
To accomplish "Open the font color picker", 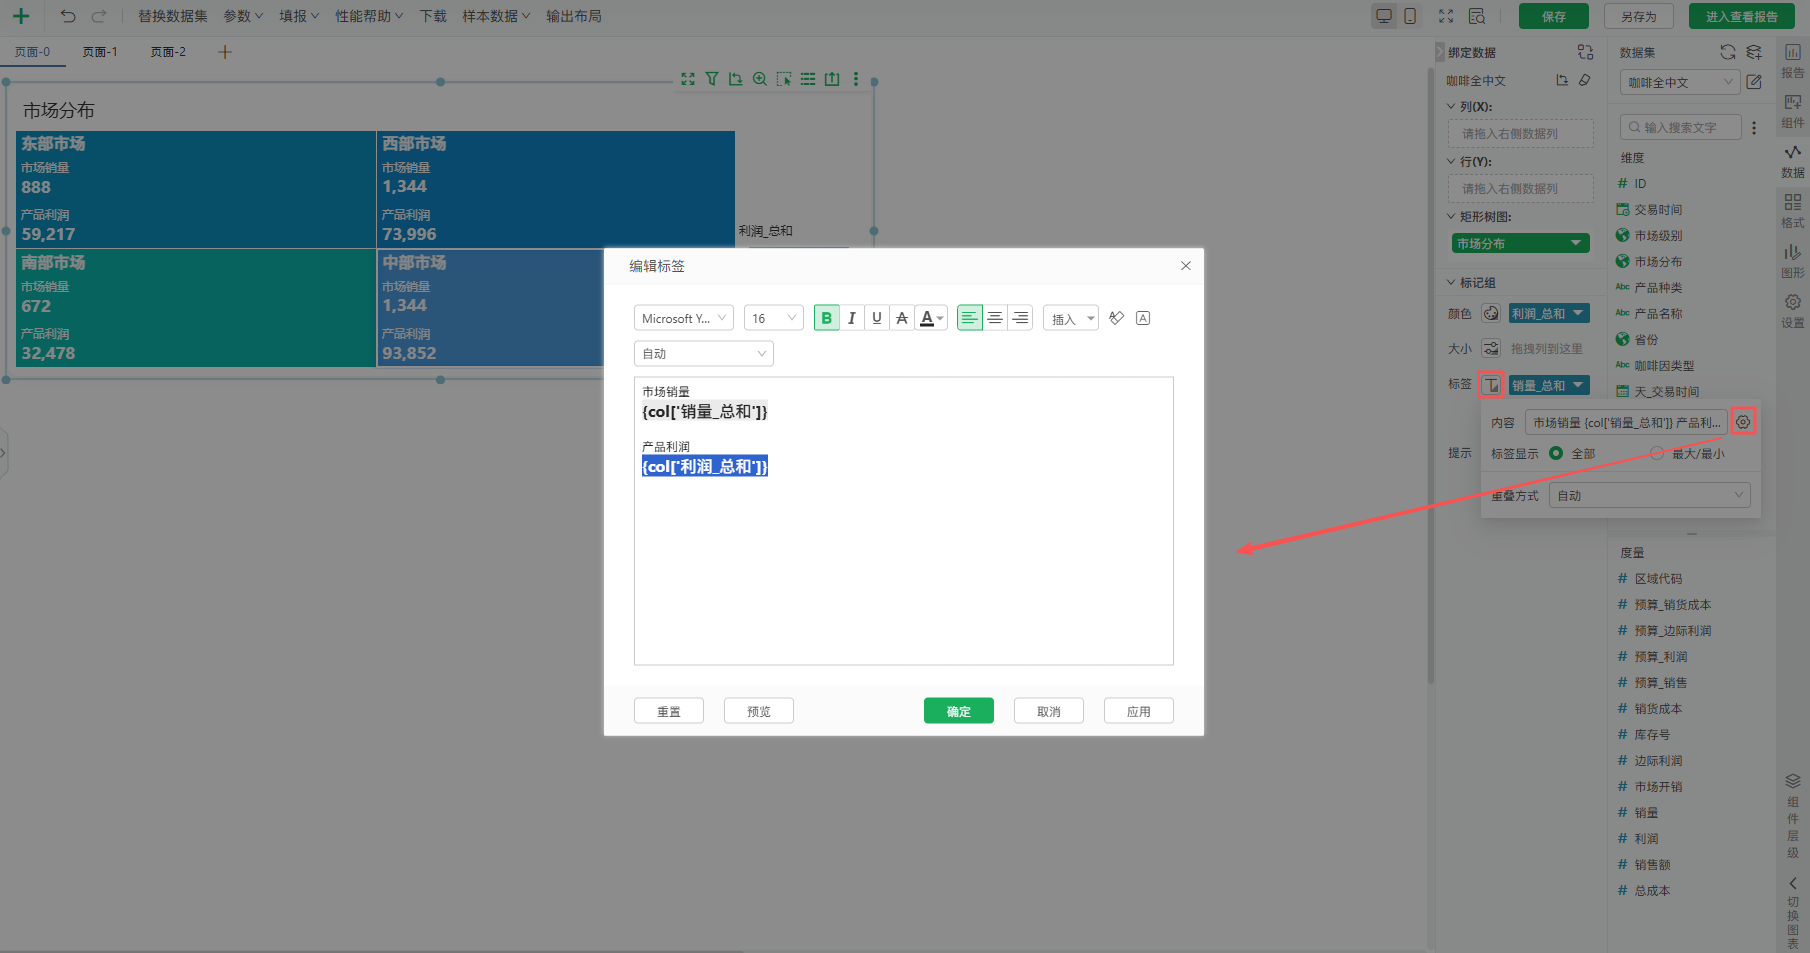I will click(931, 318).
